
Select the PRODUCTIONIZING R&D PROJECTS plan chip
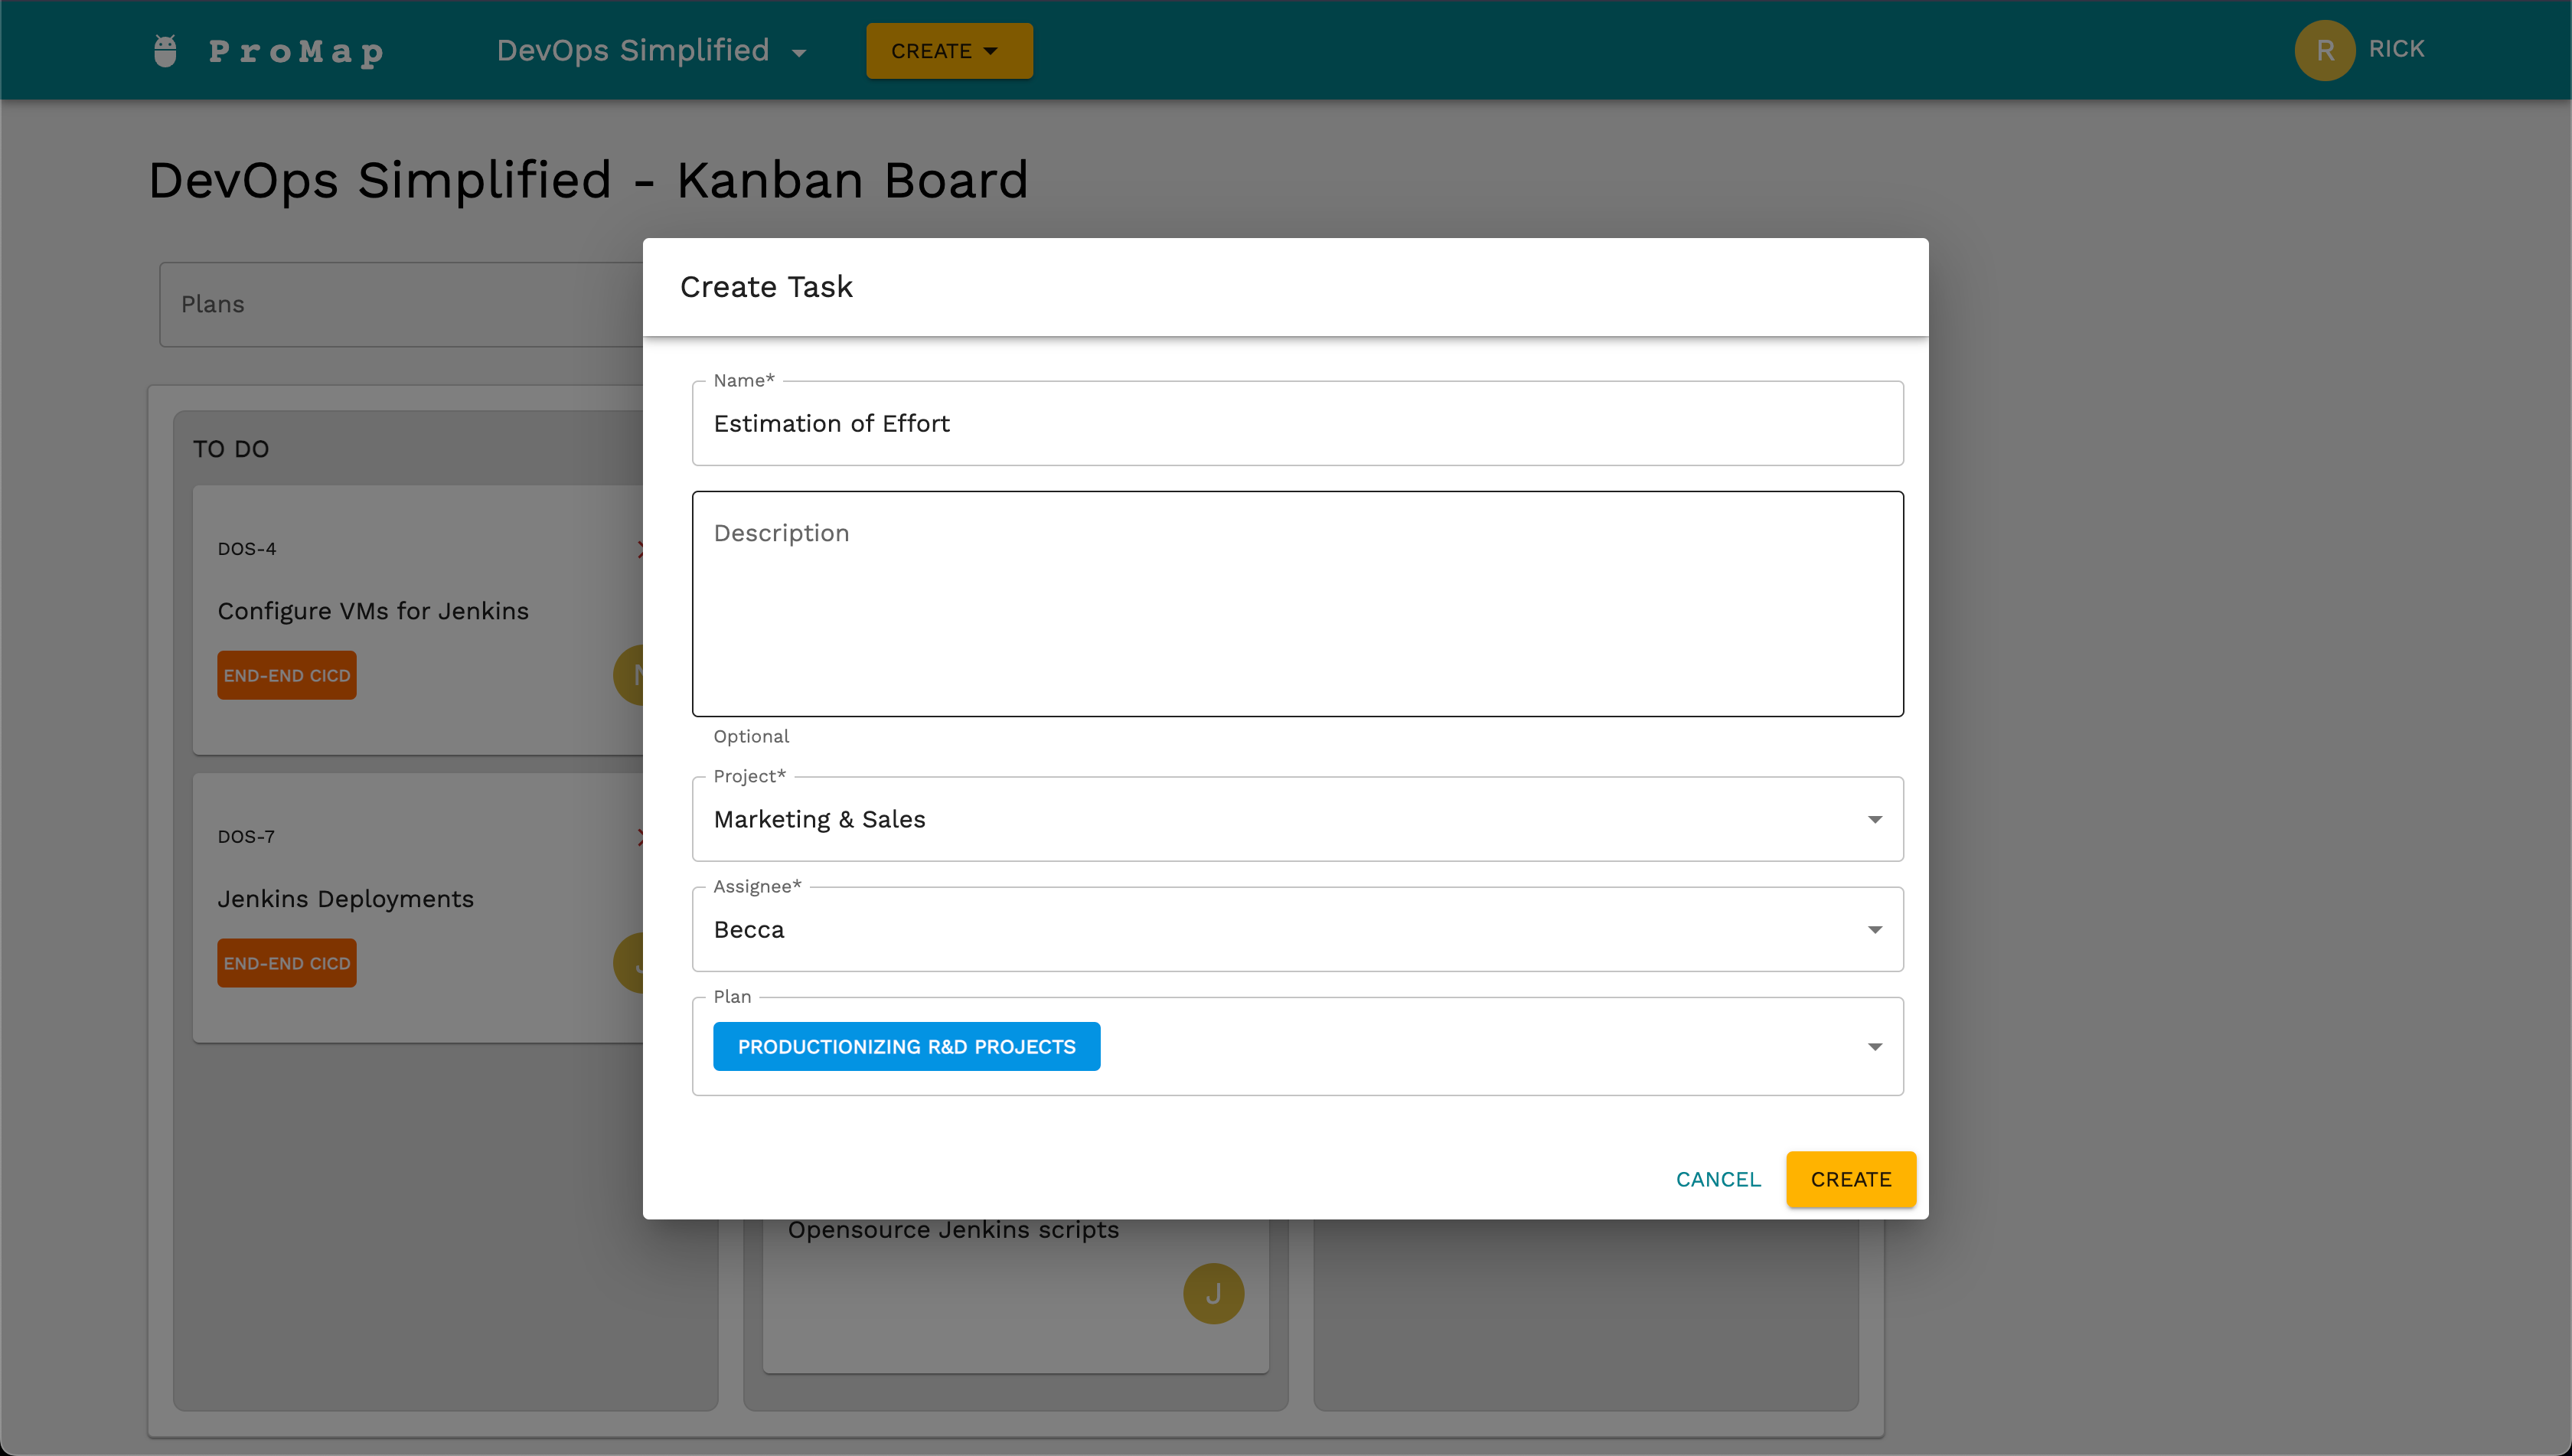[x=906, y=1047]
